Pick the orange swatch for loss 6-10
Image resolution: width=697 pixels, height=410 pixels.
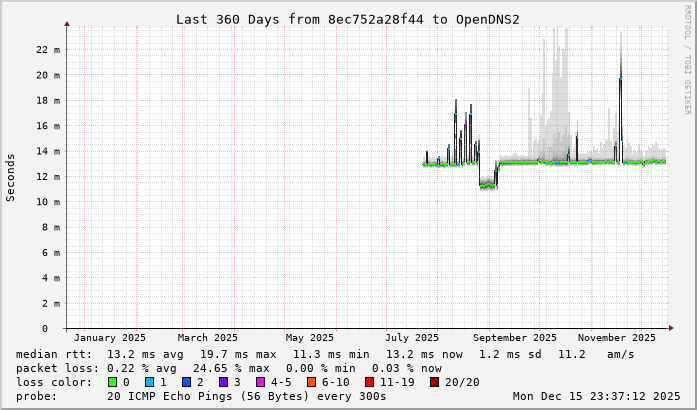coord(310,382)
